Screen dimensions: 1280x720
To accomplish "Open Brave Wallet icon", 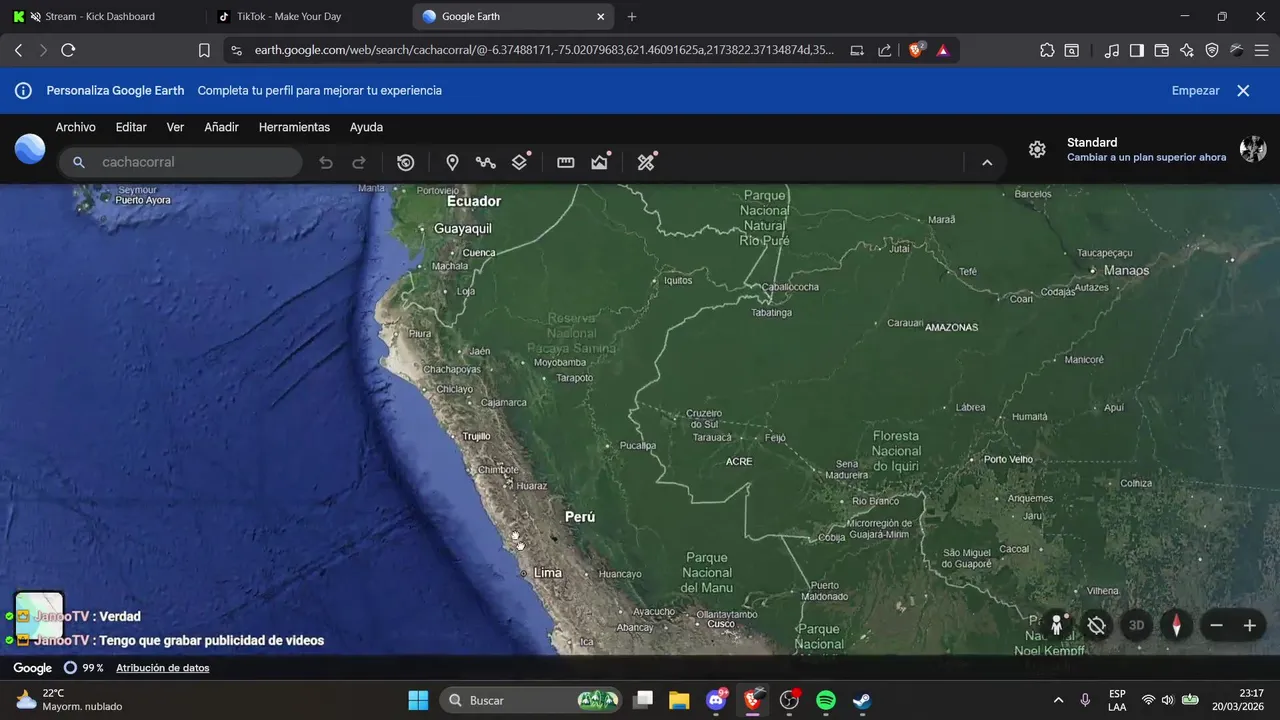I will (x=1162, y=50).
